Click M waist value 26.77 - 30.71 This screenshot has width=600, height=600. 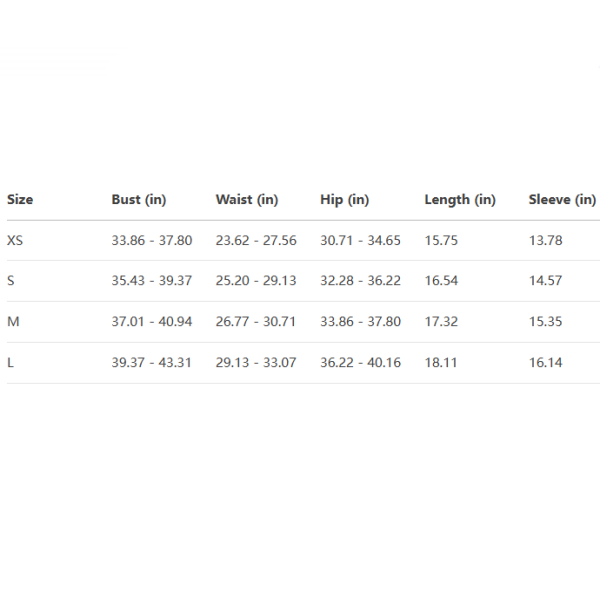(256, 322)
